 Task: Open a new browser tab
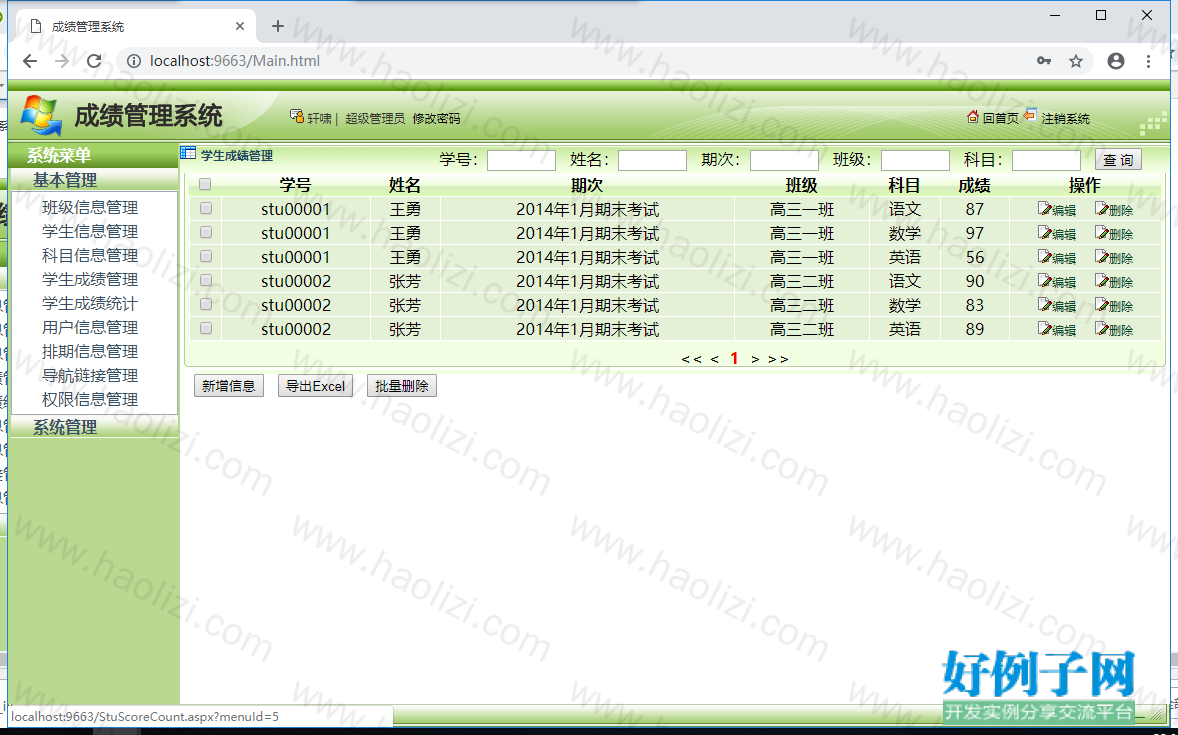click(278, 26)
